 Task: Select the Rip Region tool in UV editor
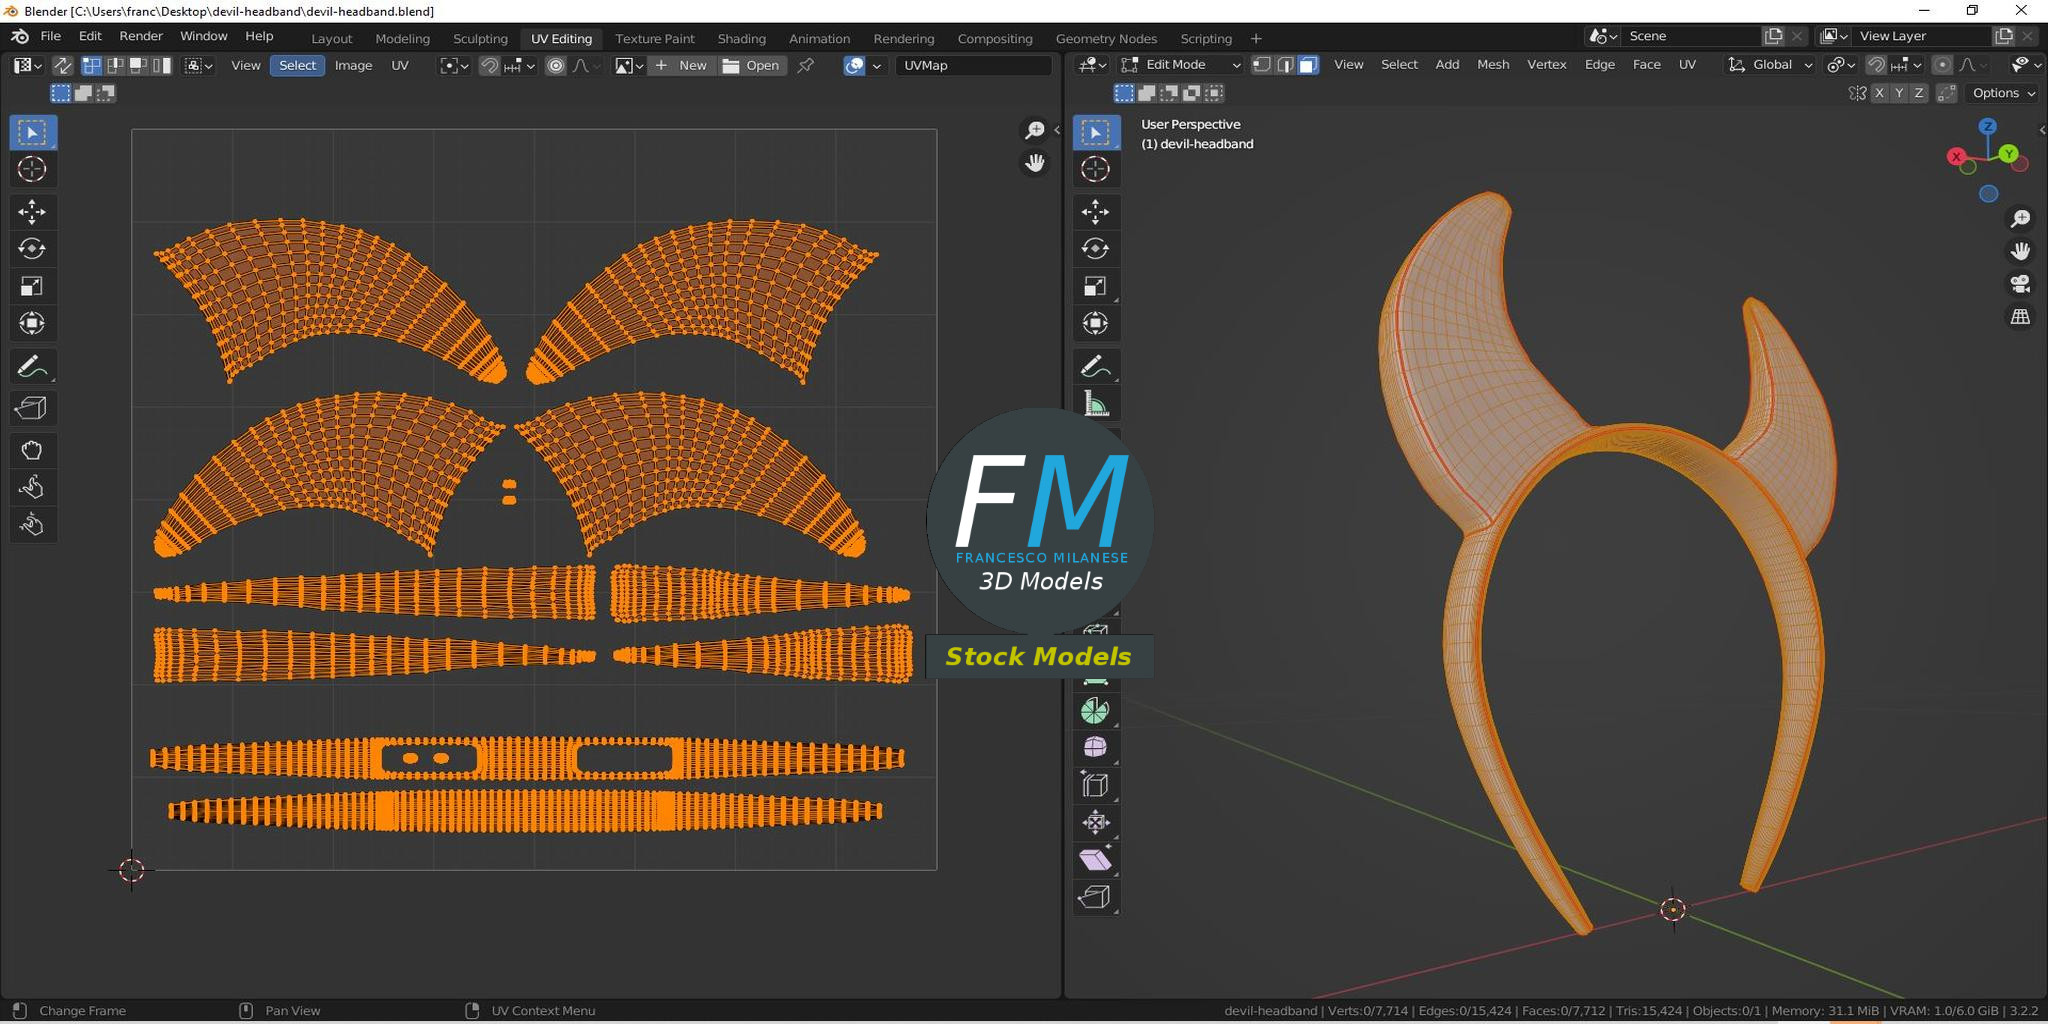pos(32,408)
